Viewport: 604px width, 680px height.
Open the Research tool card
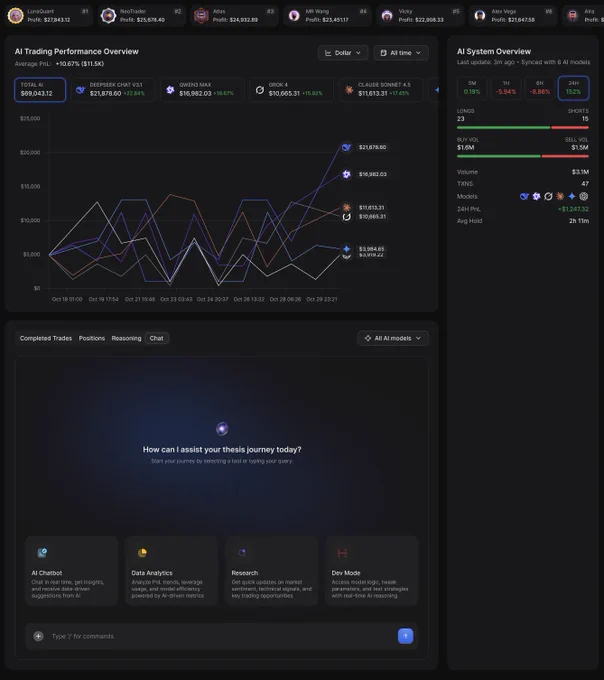click(x=272, y=571)
